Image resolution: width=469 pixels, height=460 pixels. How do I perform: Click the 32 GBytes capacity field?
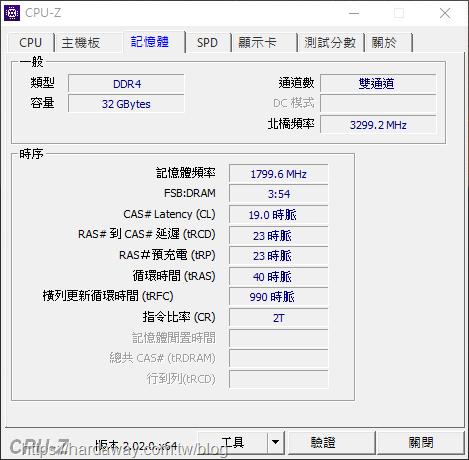[x=126, y=104]
